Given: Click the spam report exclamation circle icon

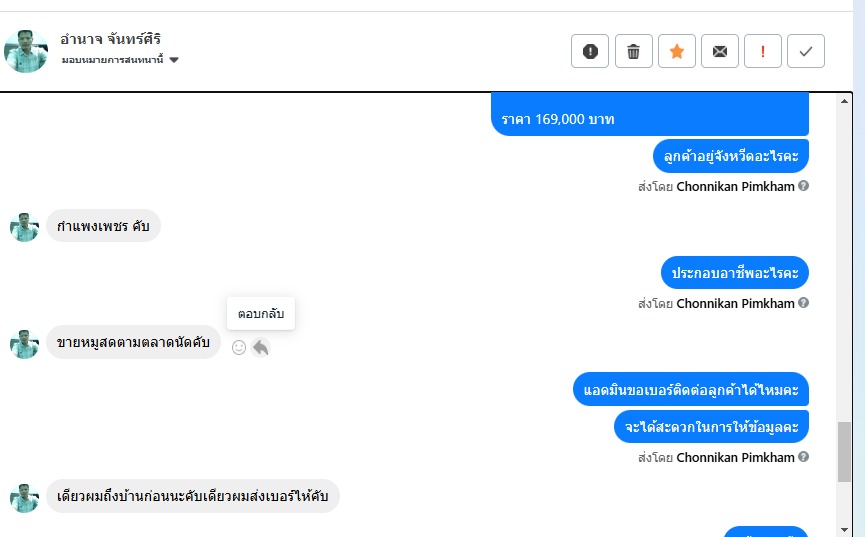Looking at the screenshot, I should [590, 51].
